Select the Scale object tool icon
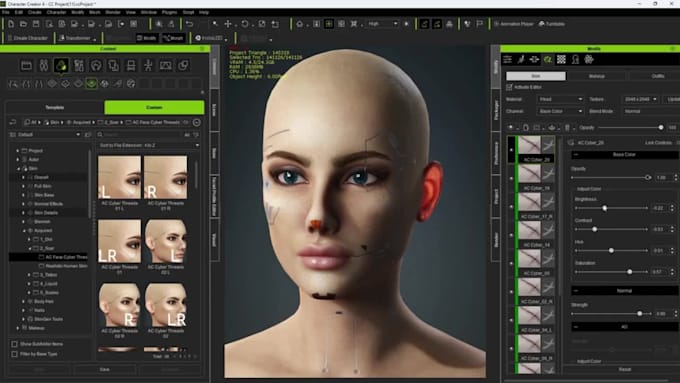 [262, 24]
